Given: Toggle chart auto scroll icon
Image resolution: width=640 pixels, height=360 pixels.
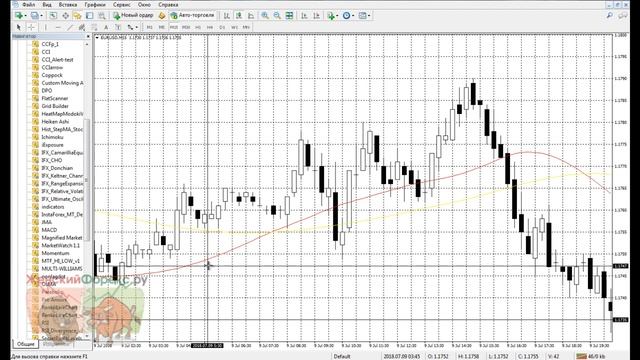Looking at the screenshot, I should tap(304, 16).
